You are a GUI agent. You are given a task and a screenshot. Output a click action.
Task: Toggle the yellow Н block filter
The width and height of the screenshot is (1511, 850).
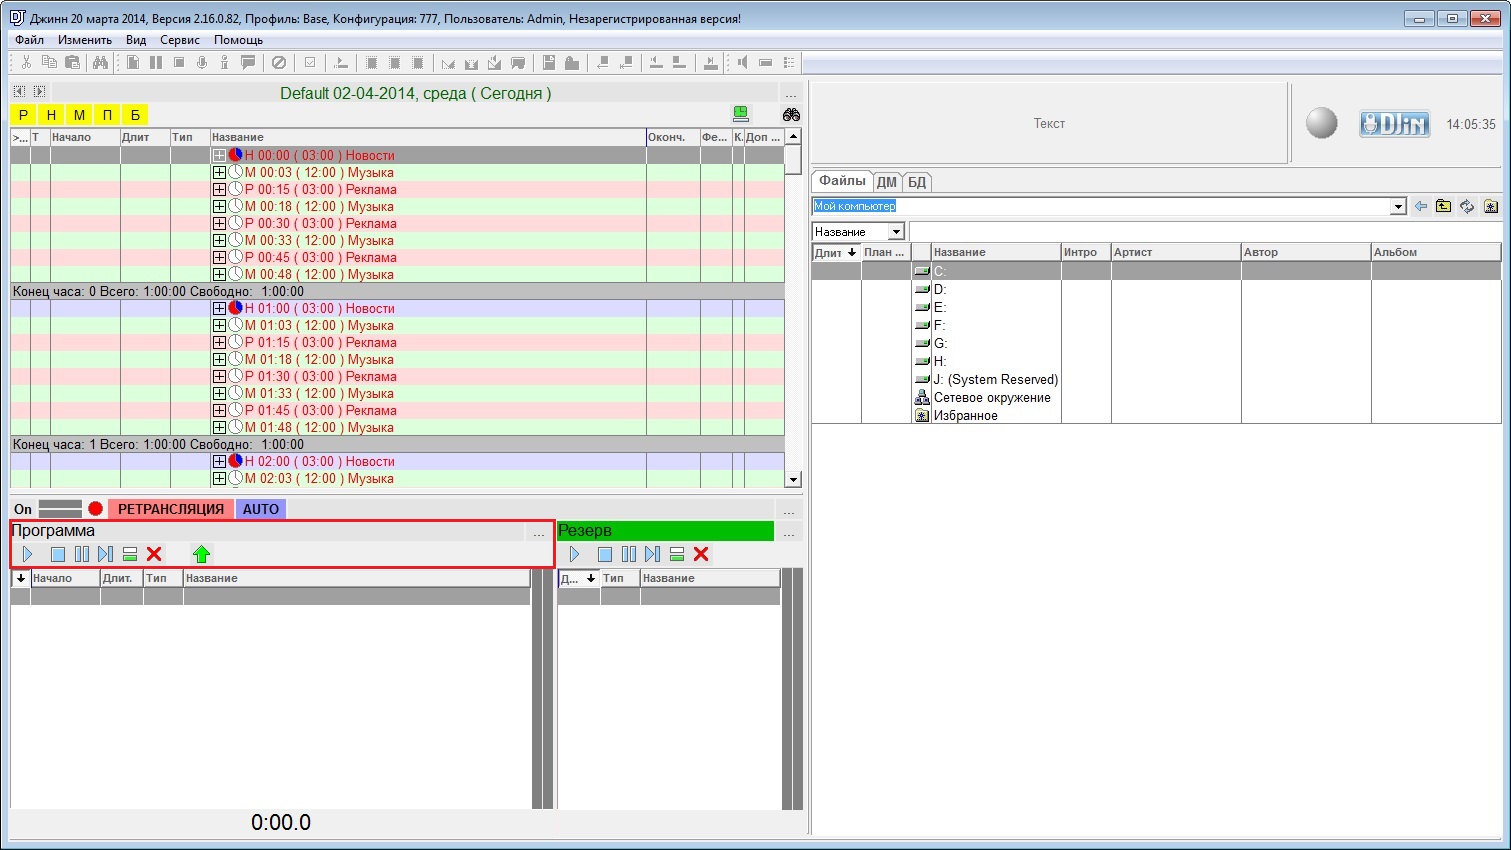(51, 115)
